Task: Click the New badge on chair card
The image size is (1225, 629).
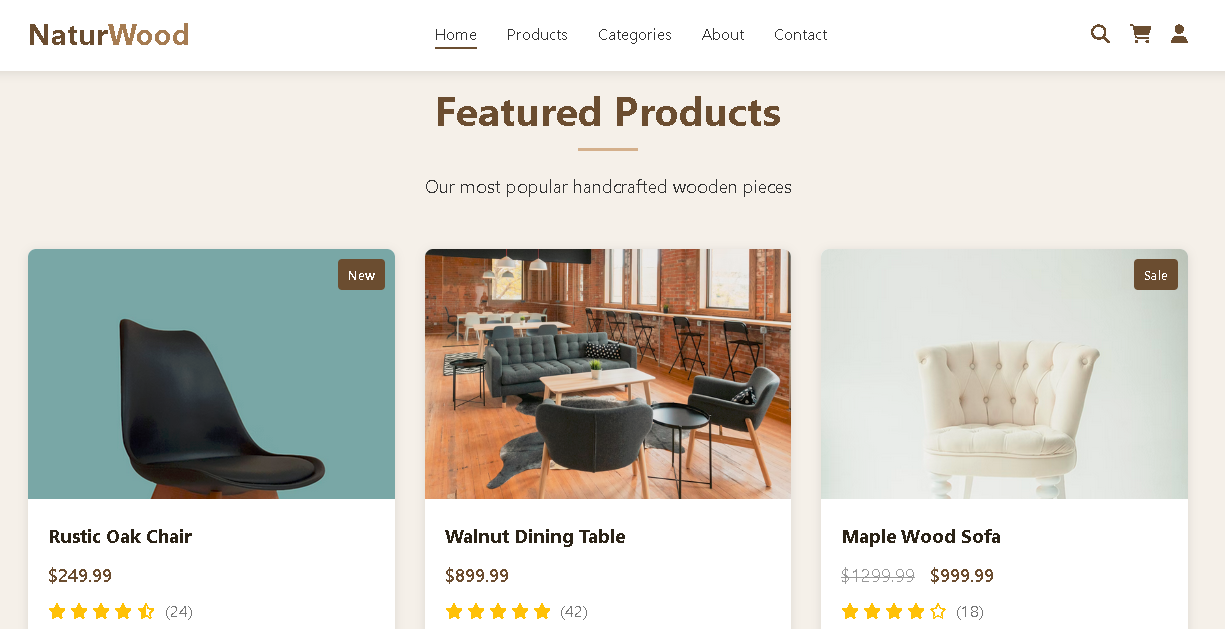Action: pyautogui.click(x=361, y=275)
